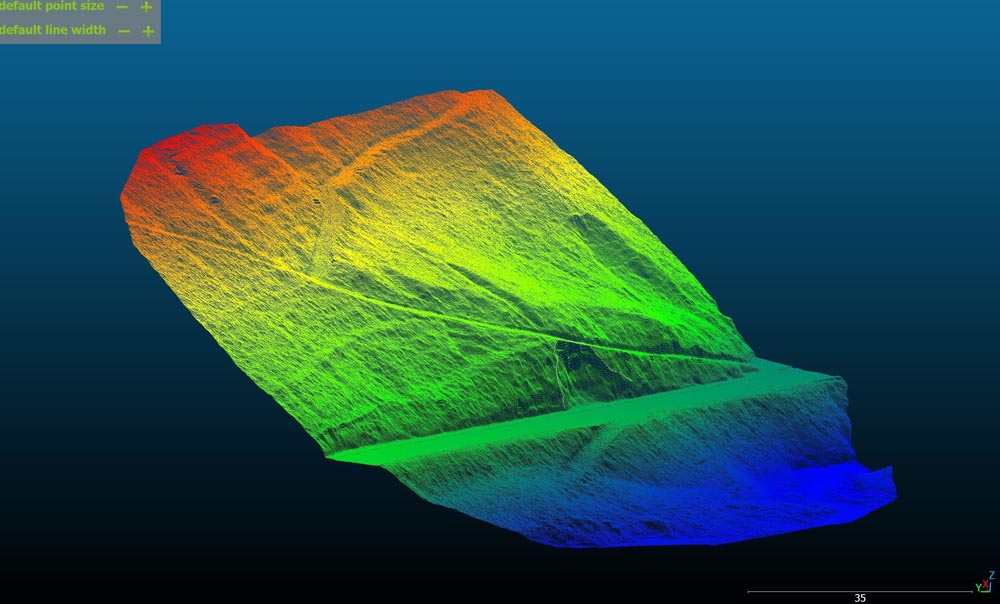This screenshot has width=1000, height=604.
Task: Click the thin diagonal ridge line crossing slope
Action: (450, 313)
